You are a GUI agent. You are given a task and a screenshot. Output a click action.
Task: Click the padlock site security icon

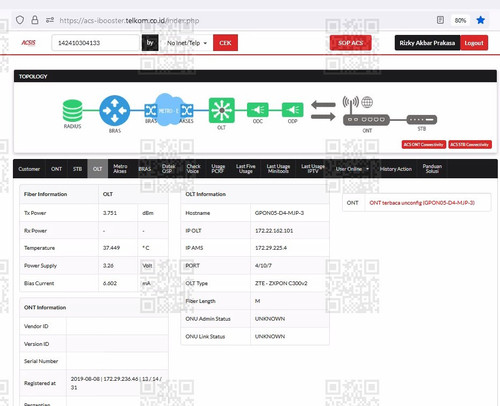(x=35, y=20)
